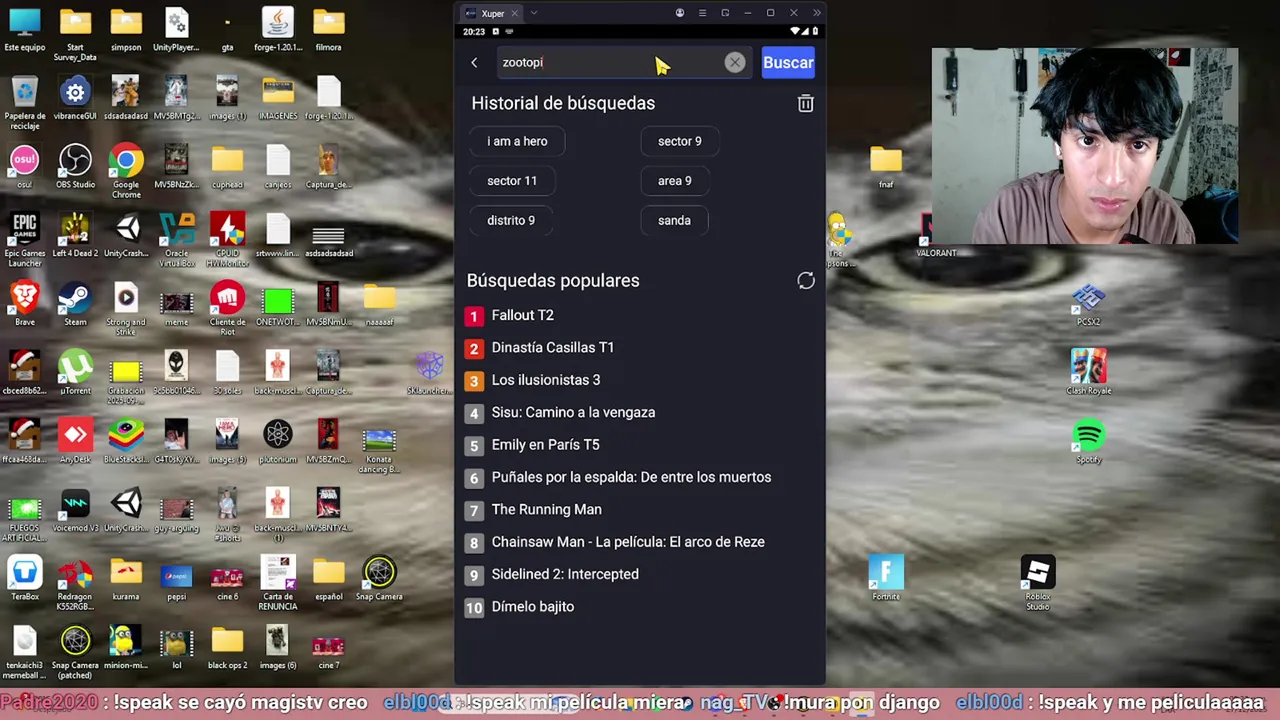Select the Fortnite desktop icon

(x=886, y=579)
